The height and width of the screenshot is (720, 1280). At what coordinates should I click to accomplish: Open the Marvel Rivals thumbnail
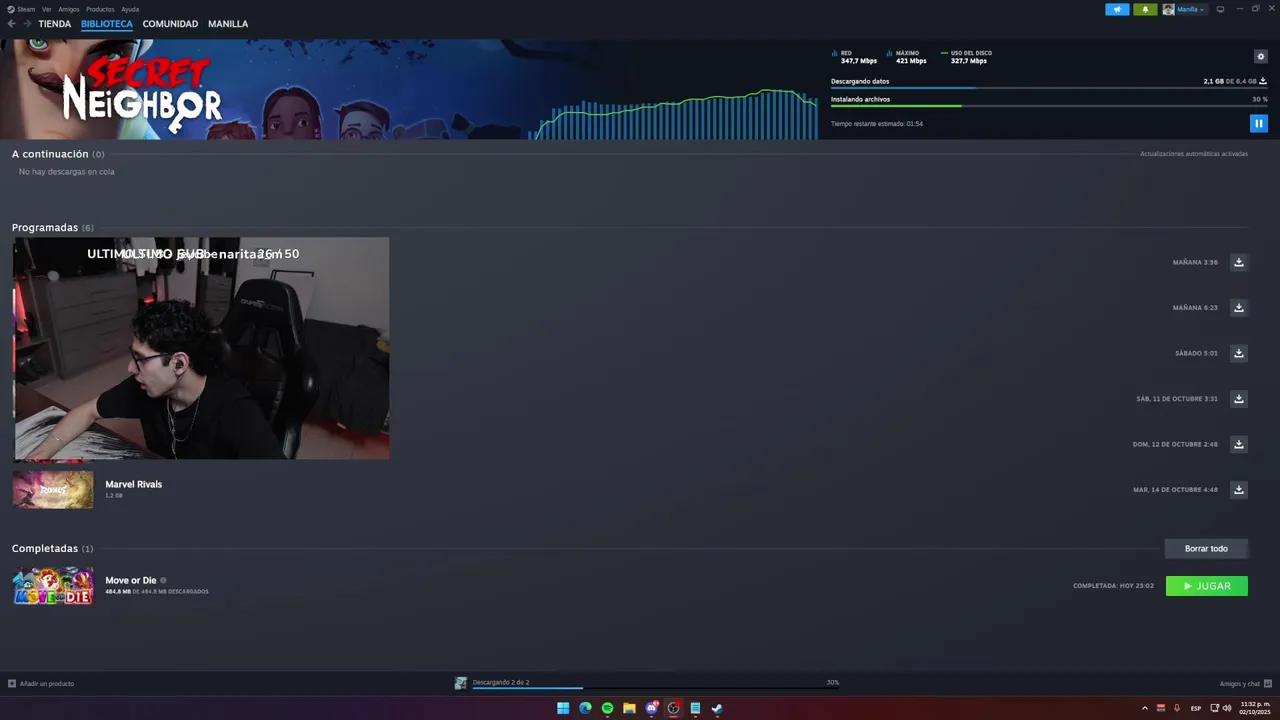pyautogui.click(x=53, y=490)
